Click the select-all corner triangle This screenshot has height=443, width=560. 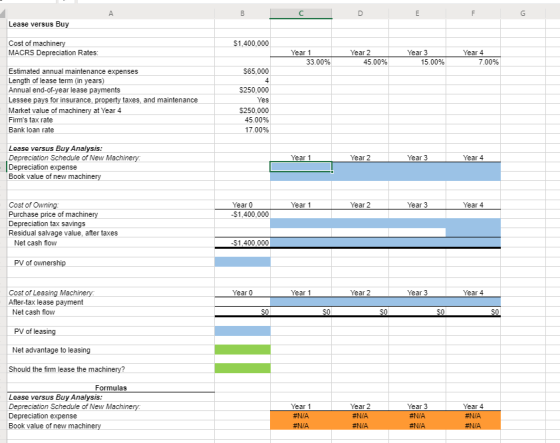click(3, 14)
